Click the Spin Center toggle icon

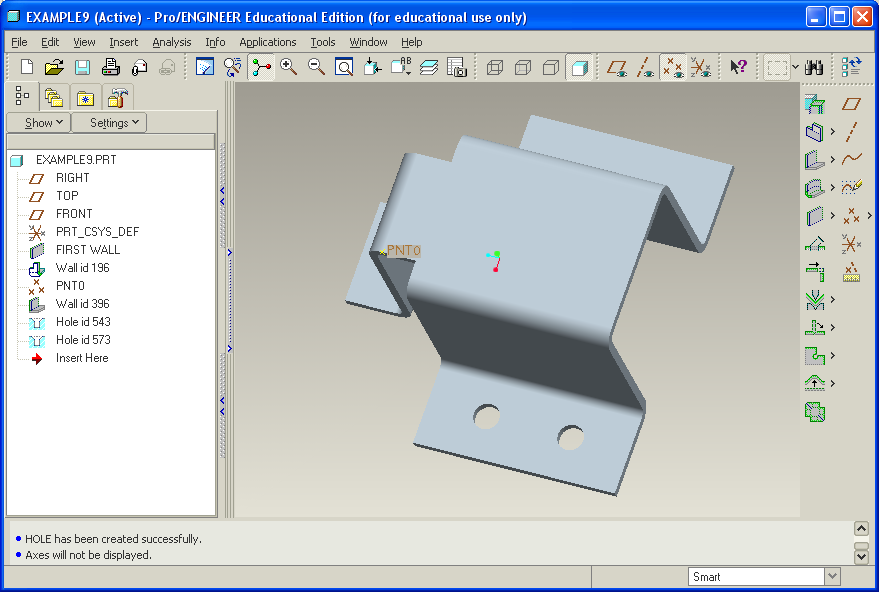click(x=262, y=67)
